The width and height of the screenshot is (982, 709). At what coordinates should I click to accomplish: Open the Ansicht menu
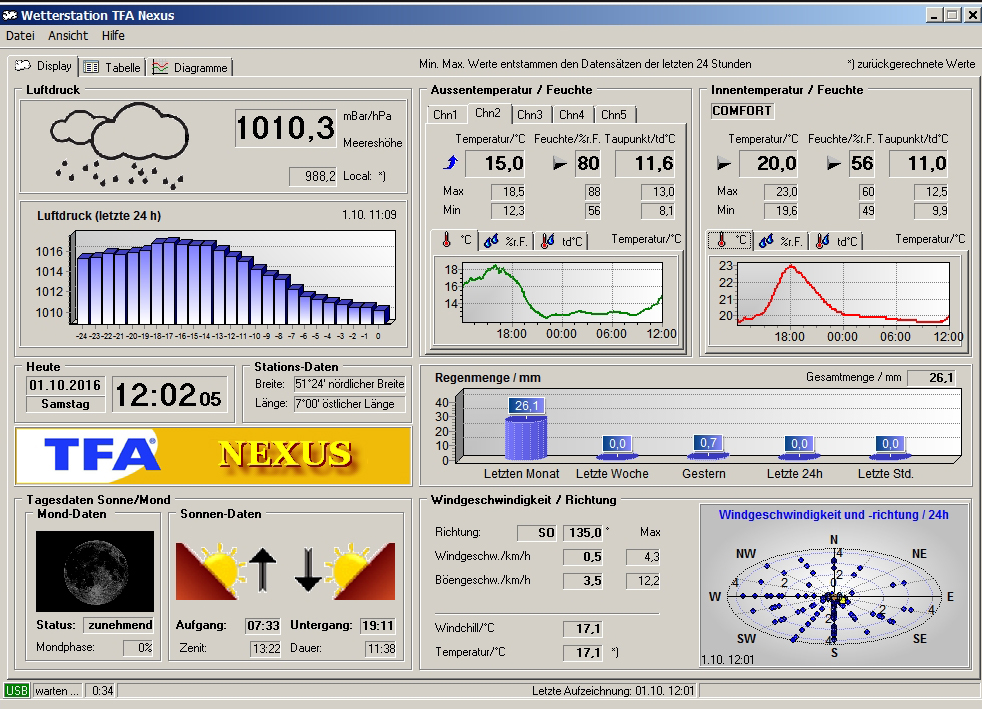point(68,36)
